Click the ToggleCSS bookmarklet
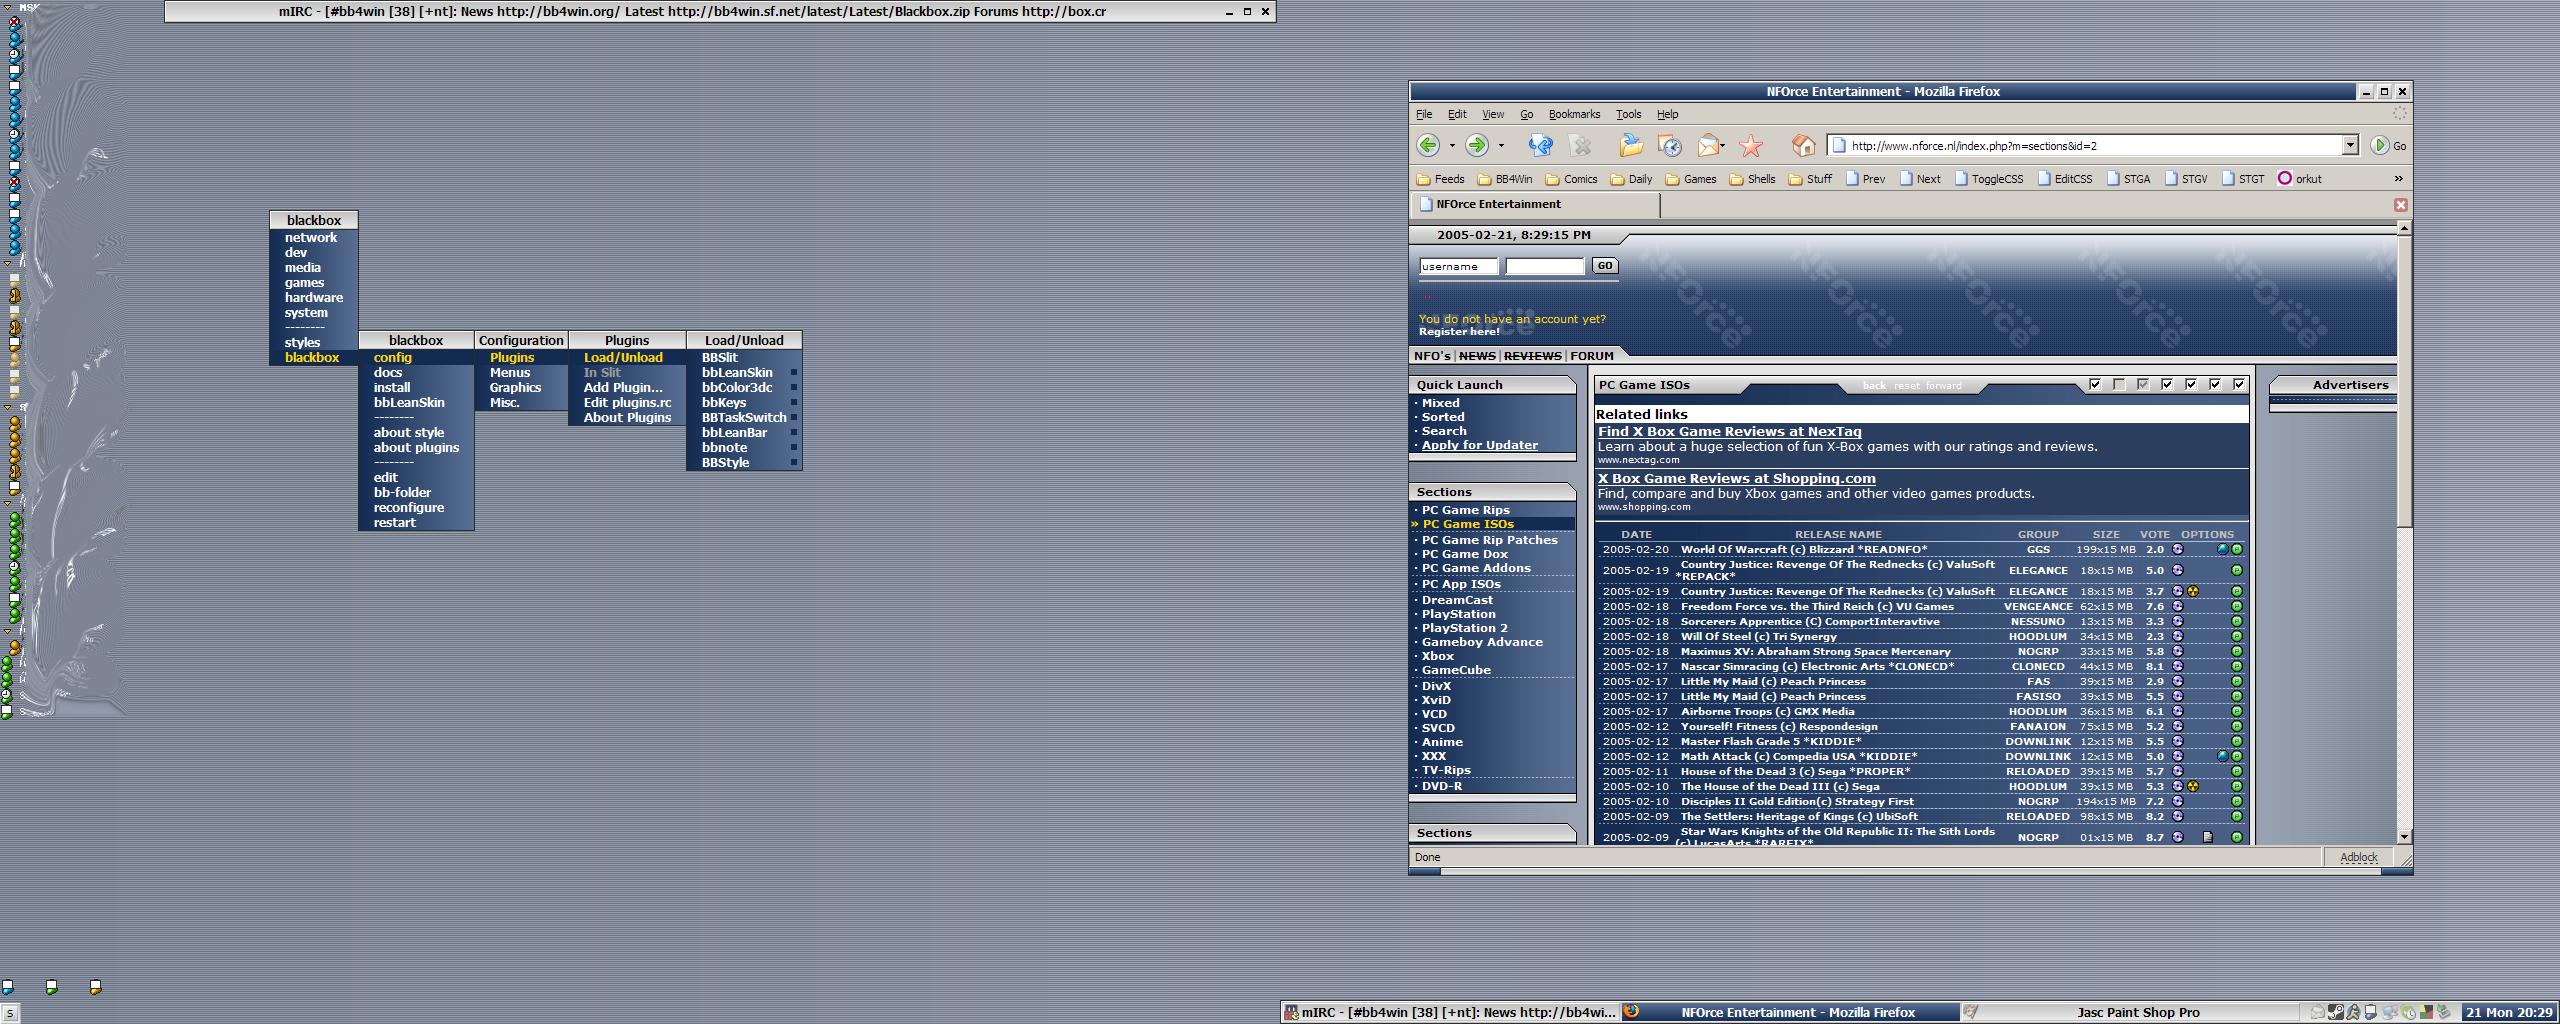 pyautogui.click(x=1989, y=179)
